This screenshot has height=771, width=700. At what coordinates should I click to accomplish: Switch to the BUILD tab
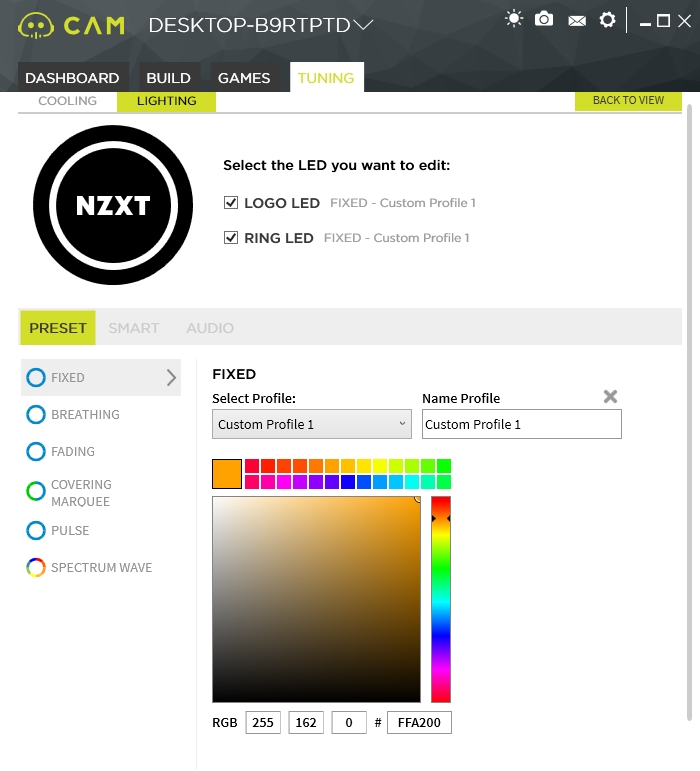tap(169, 78)
